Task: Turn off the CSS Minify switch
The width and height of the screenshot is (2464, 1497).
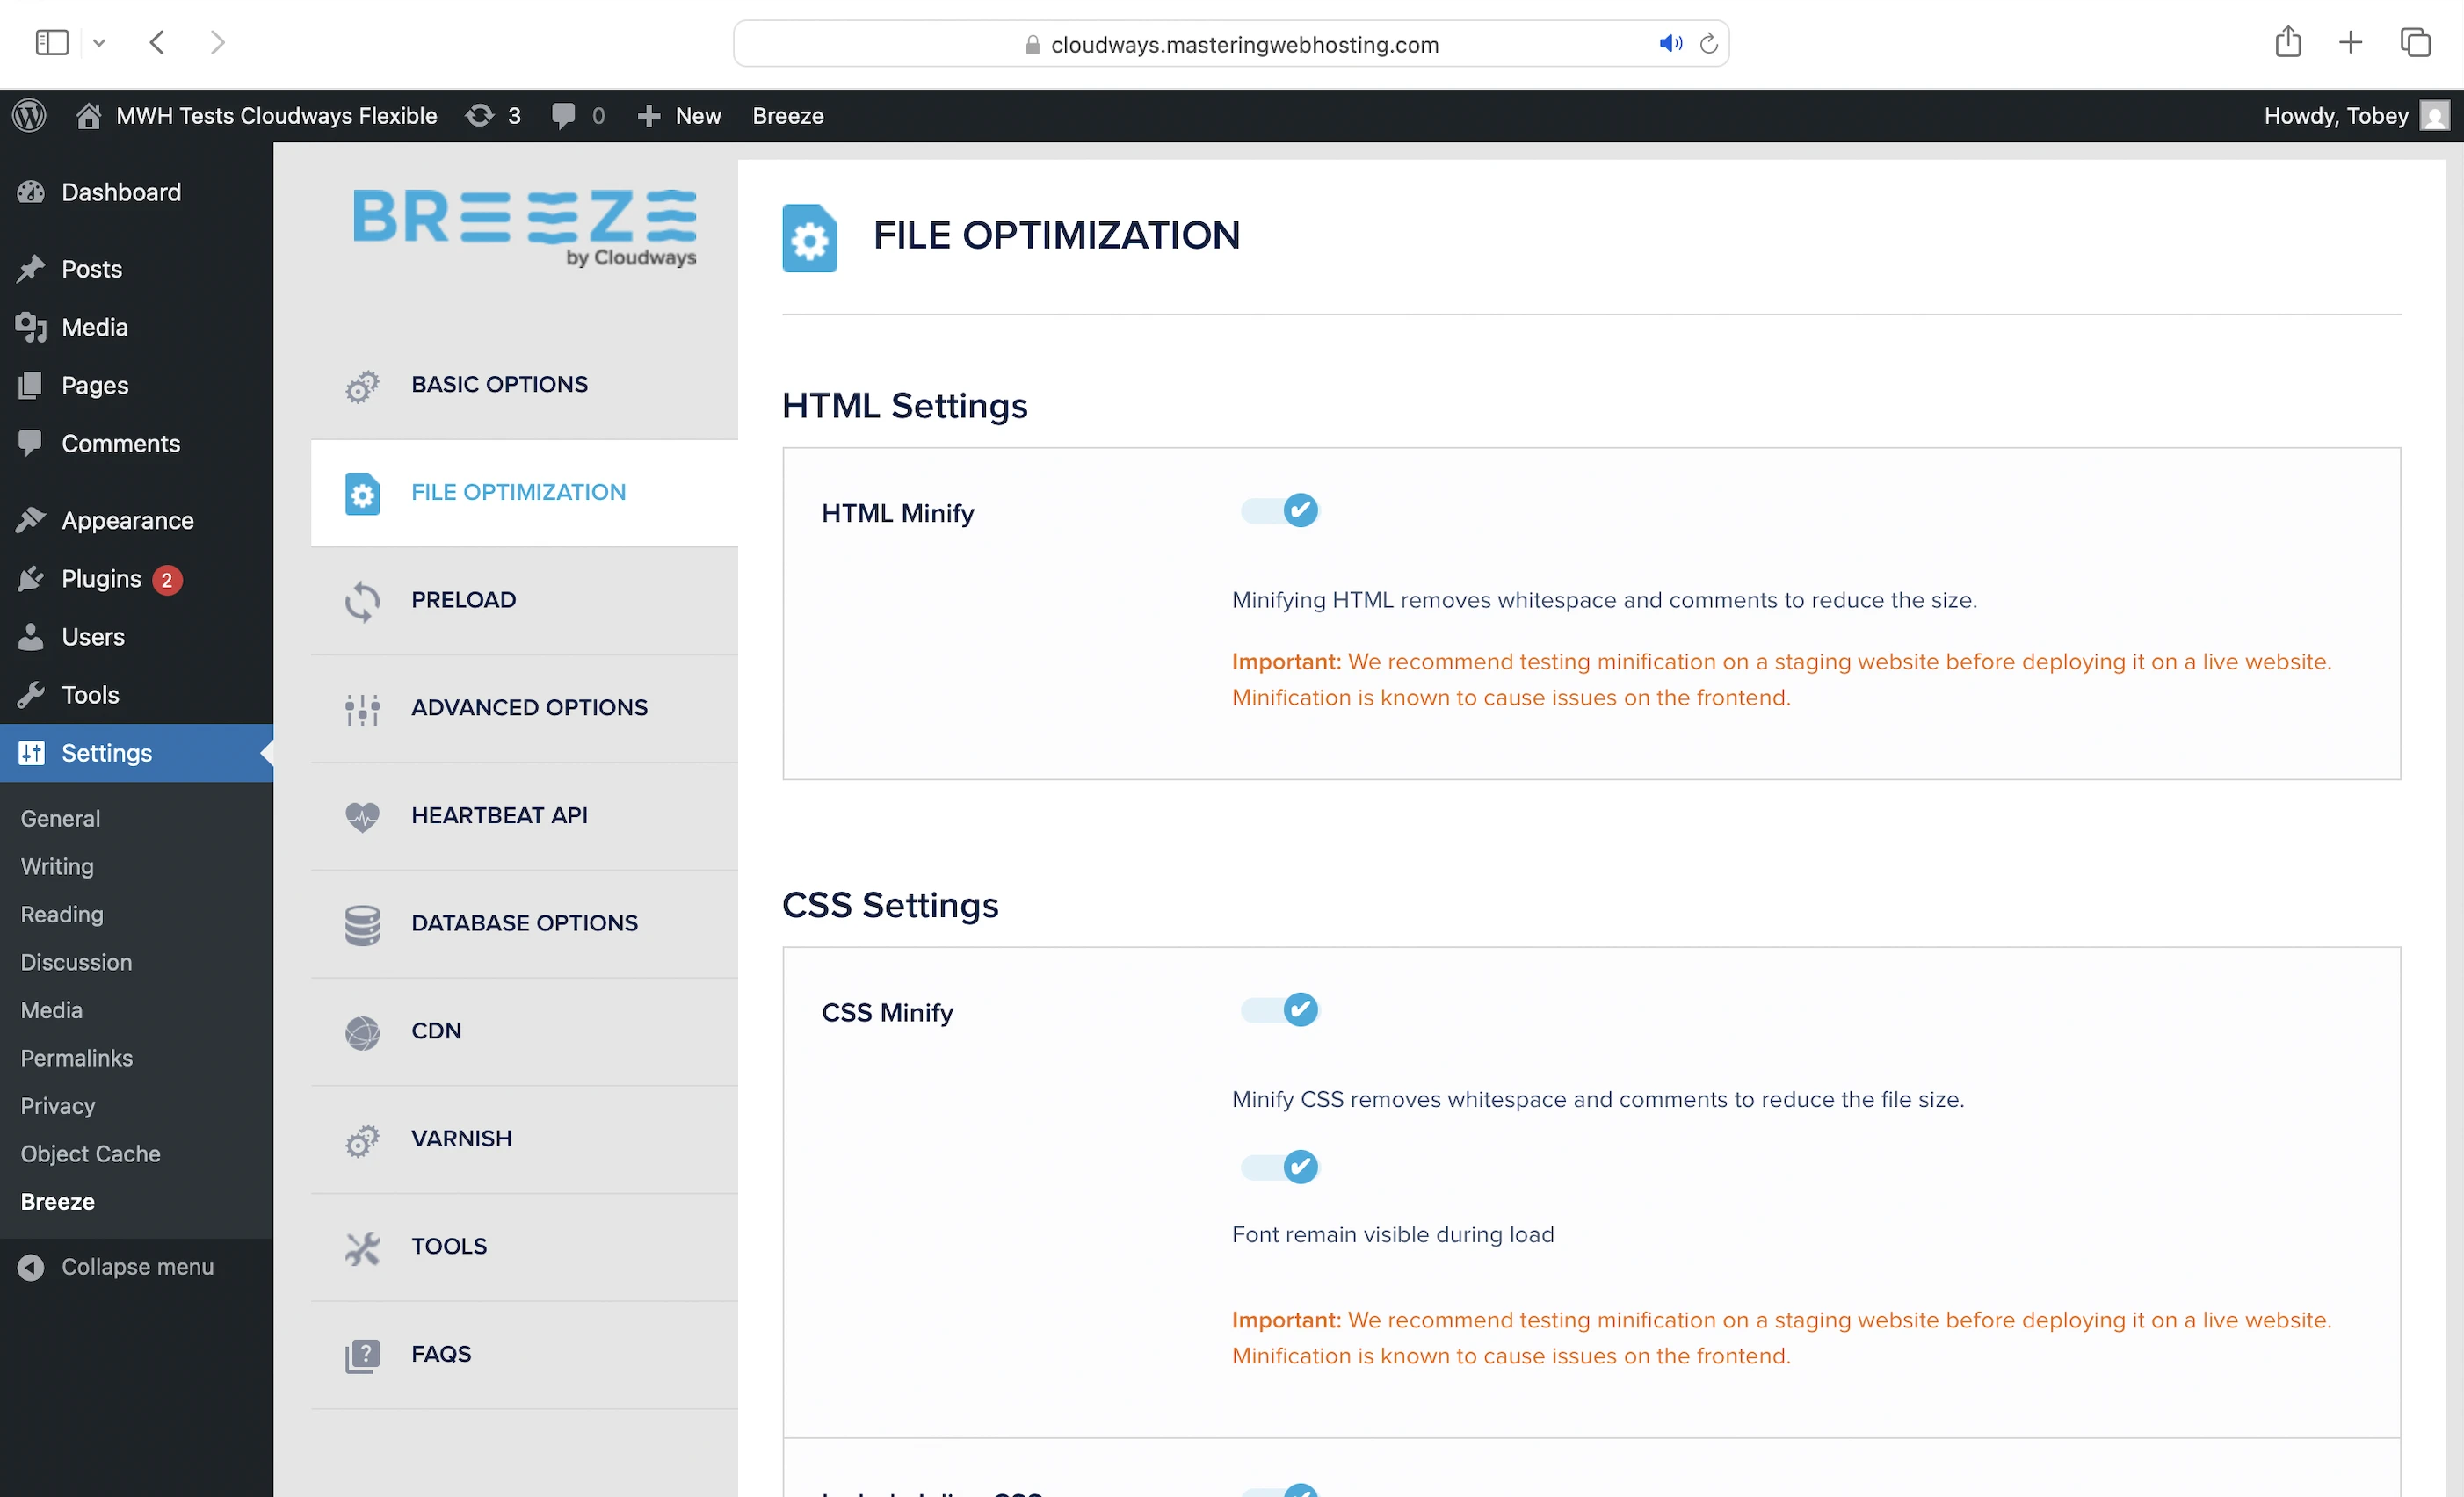Action: [x=1280, y=1010]
